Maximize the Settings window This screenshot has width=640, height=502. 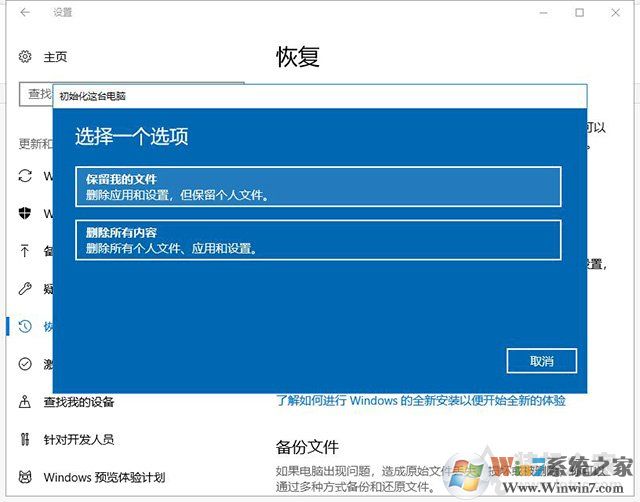coord(579,13)
